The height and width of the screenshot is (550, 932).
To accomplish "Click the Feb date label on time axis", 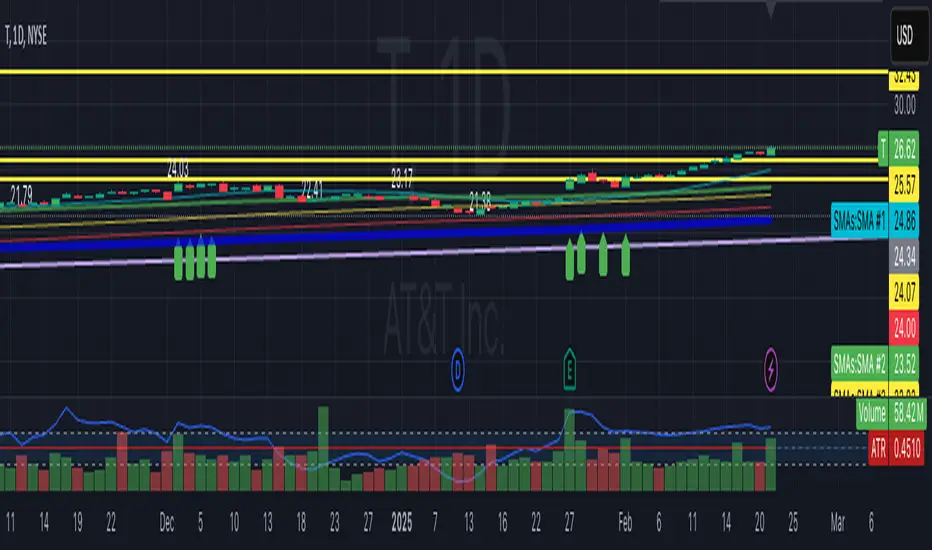I will pos(625,523).
